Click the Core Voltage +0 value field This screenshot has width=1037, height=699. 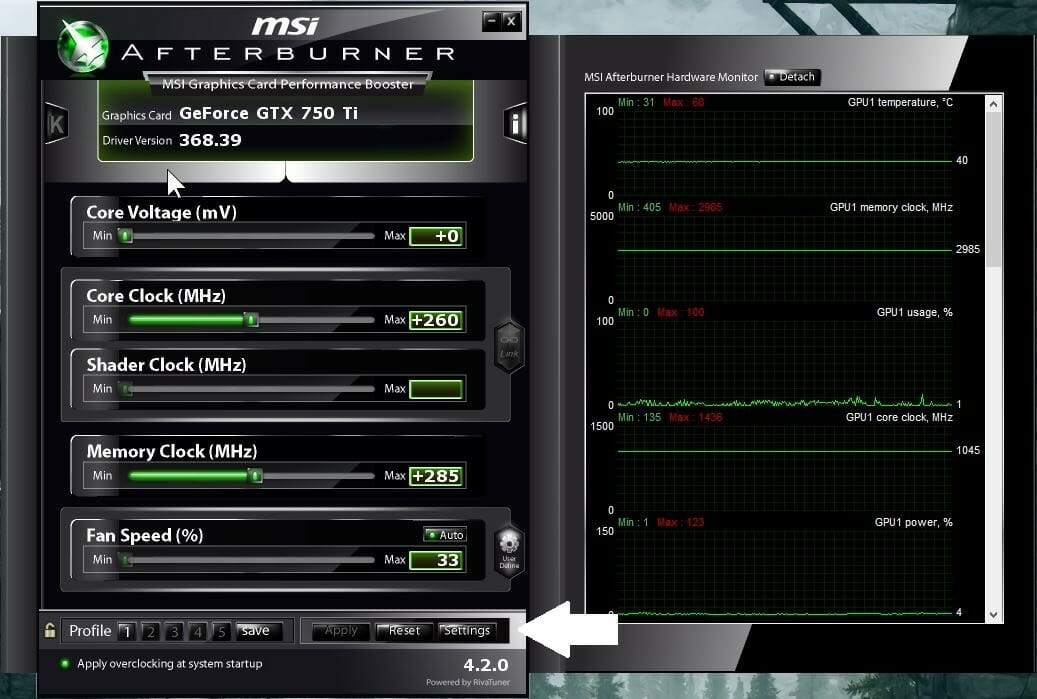[x=436, y=236]
